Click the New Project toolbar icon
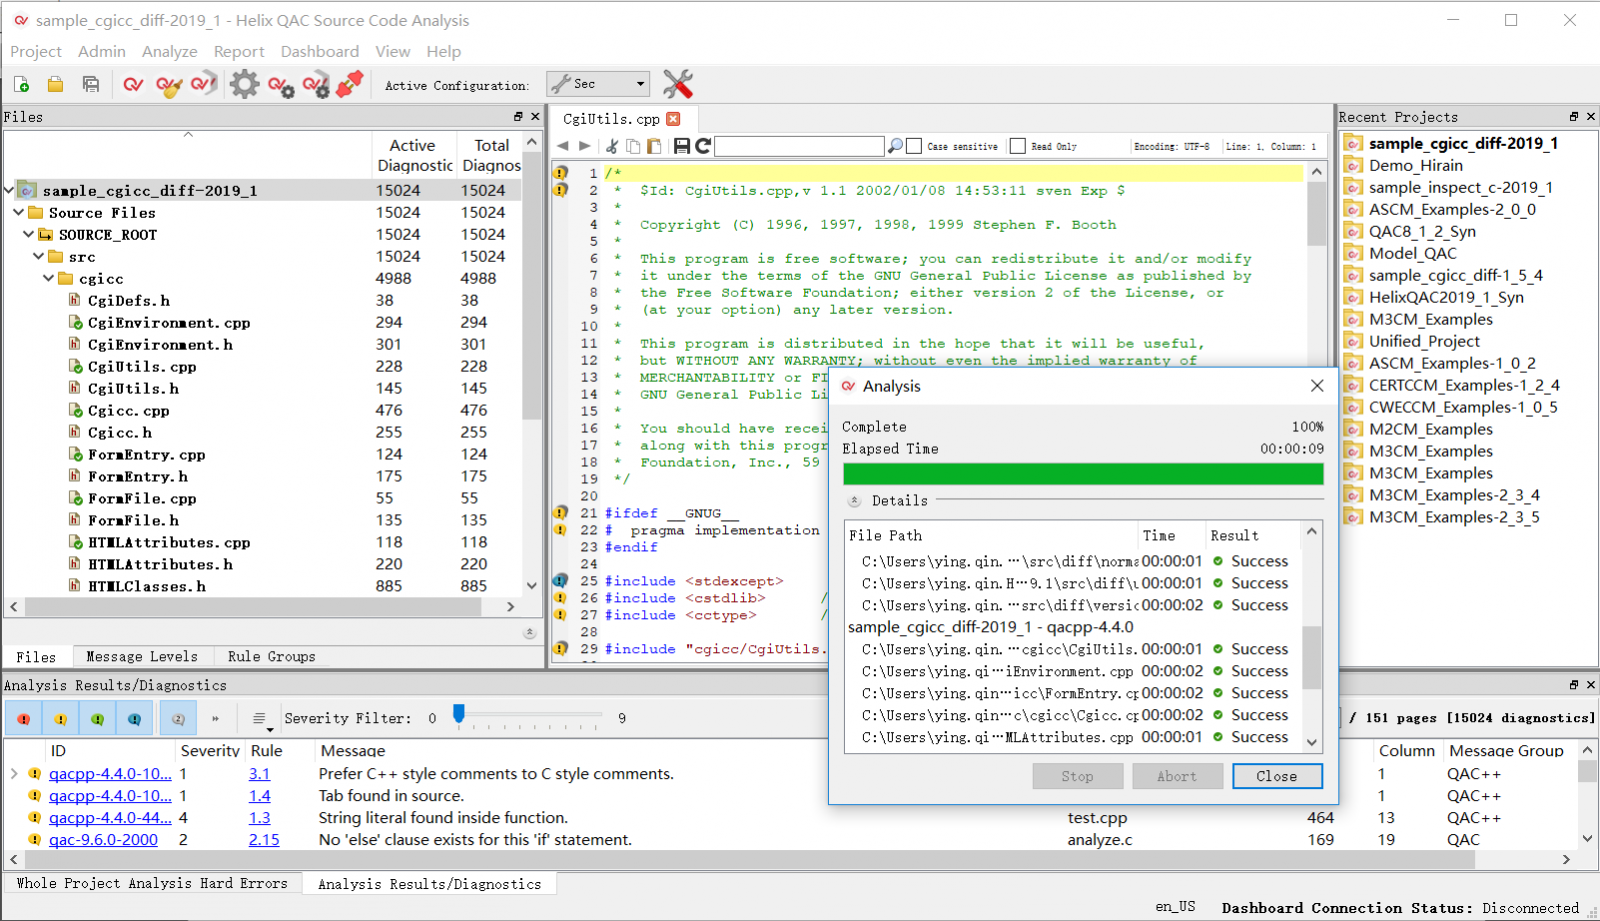Viewport: 1600px width, 921px height. pos(21,85)
